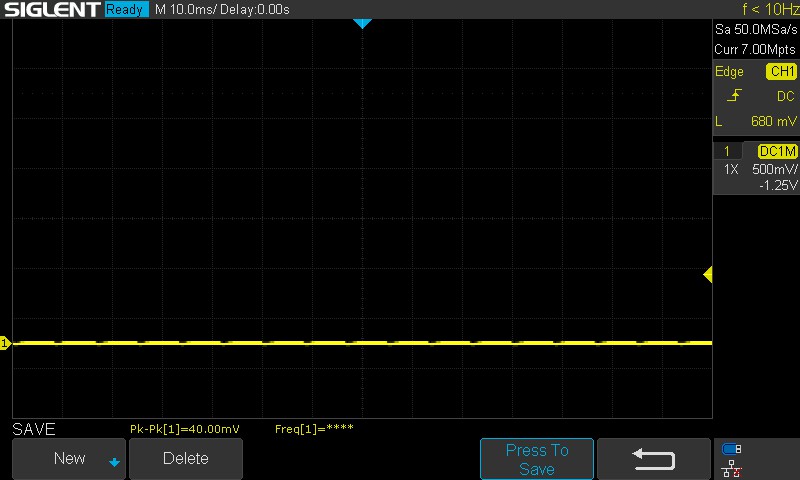
Task: Click the Edge trigger type label
Action: tap(729, 71)
